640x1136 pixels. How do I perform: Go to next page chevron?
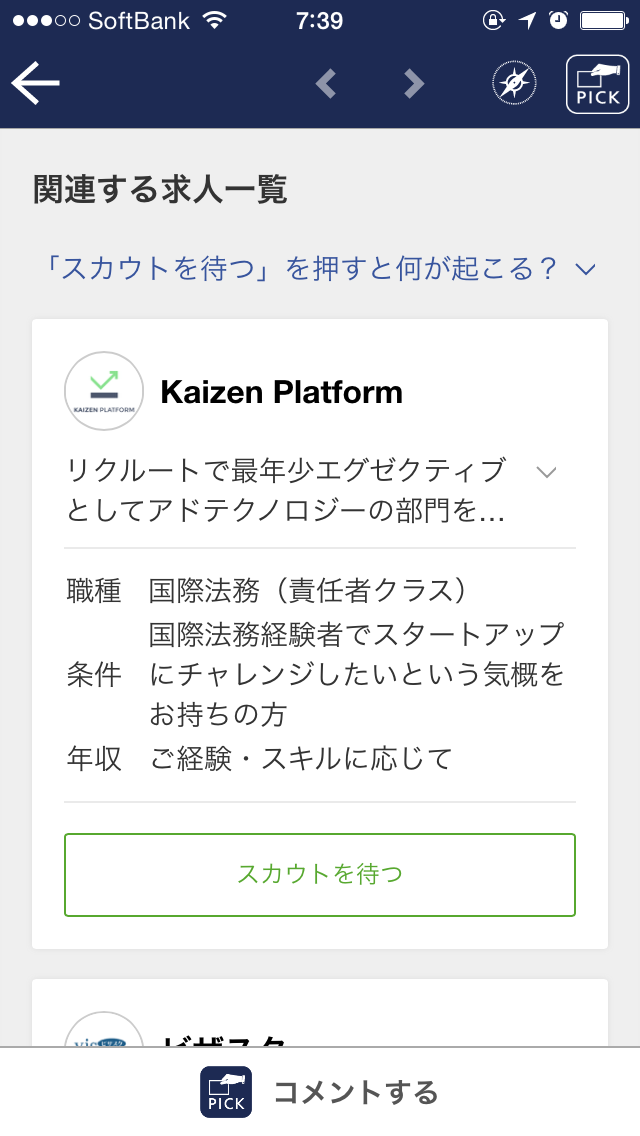click(414, 84)
